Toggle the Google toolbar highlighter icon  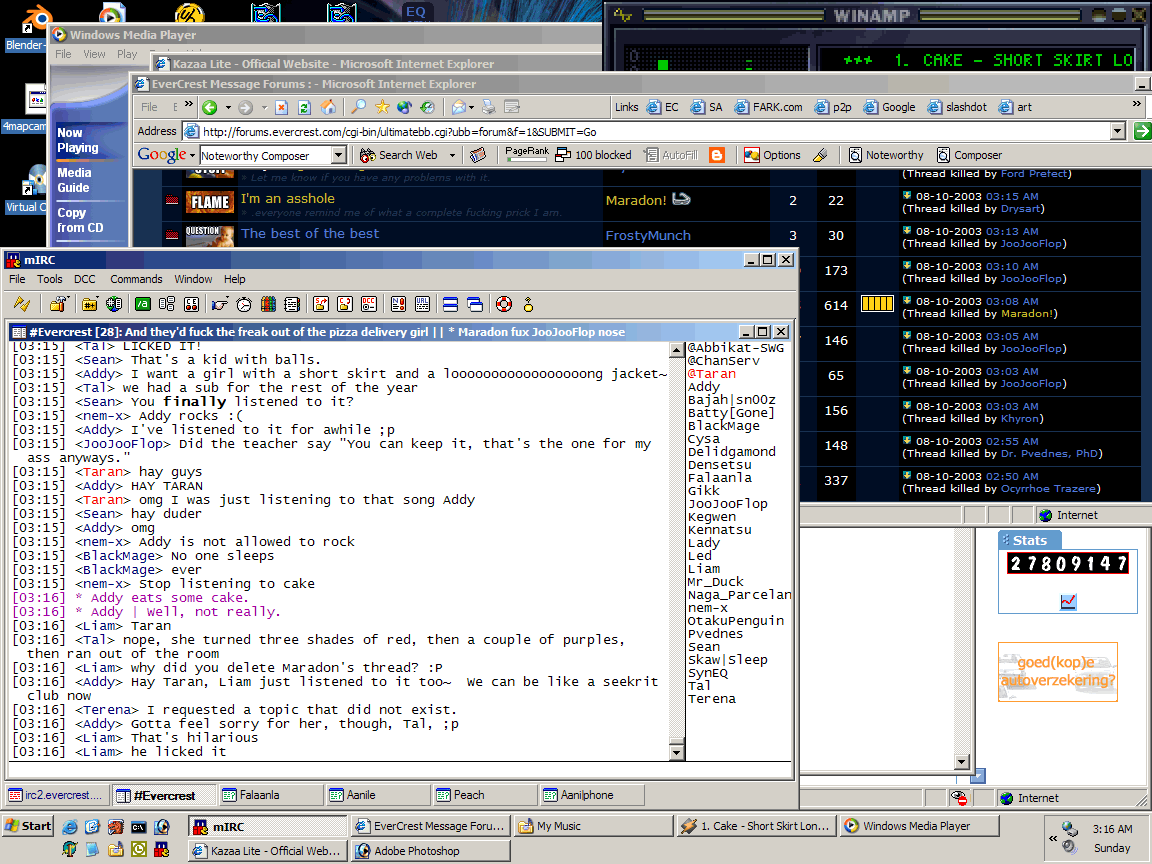point(820,155)
